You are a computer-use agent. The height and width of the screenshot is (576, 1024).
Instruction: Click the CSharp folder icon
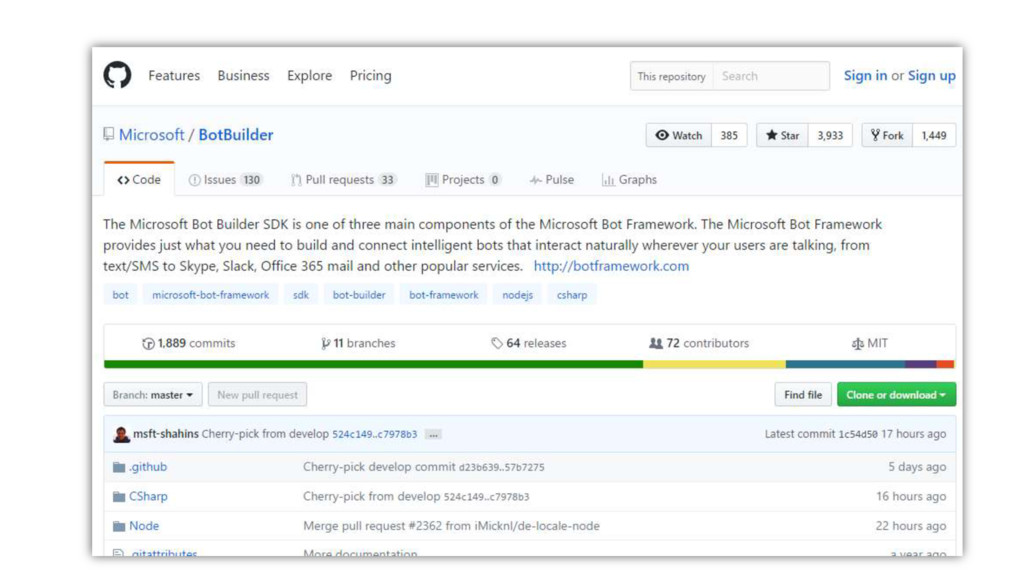(119, 496)
